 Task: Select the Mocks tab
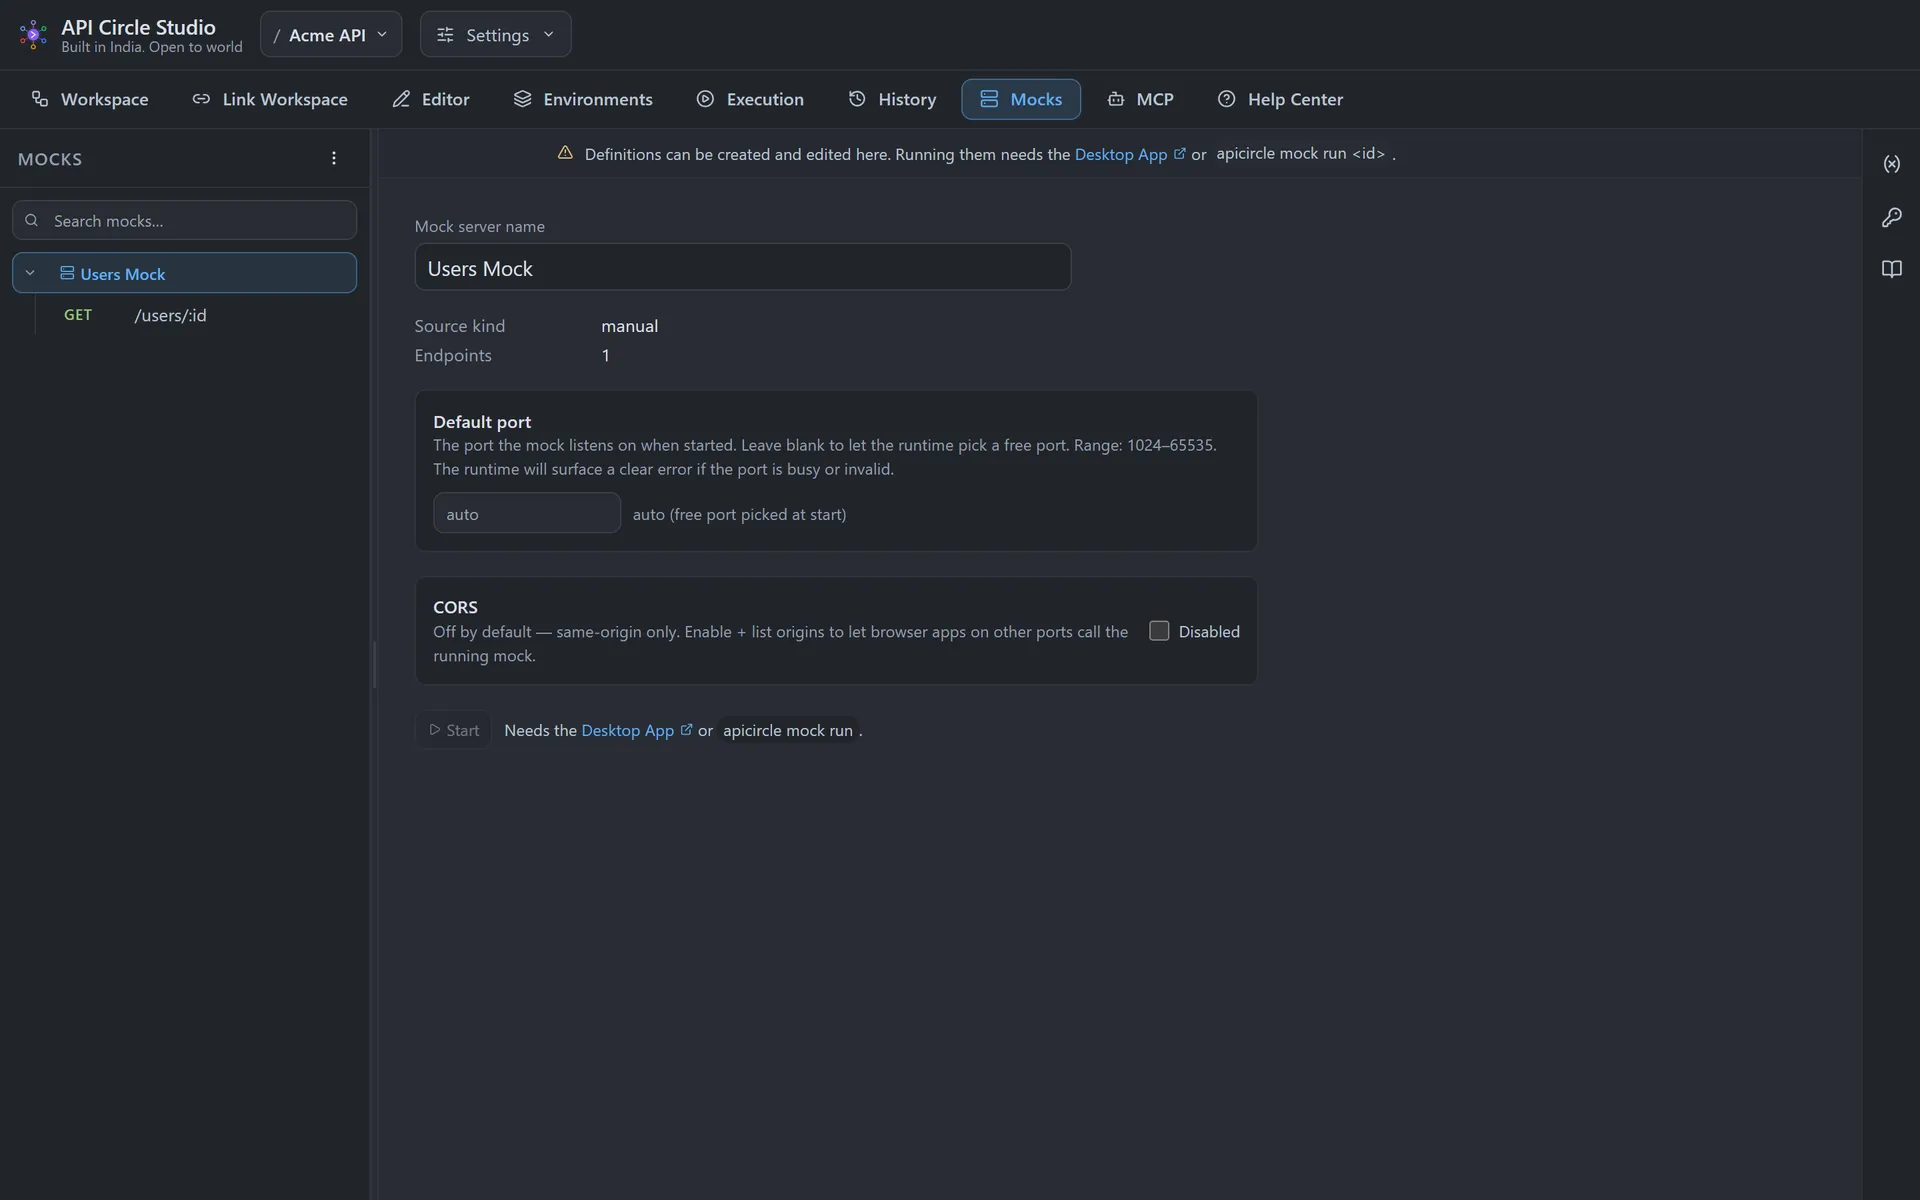(x=1021, y=99)
